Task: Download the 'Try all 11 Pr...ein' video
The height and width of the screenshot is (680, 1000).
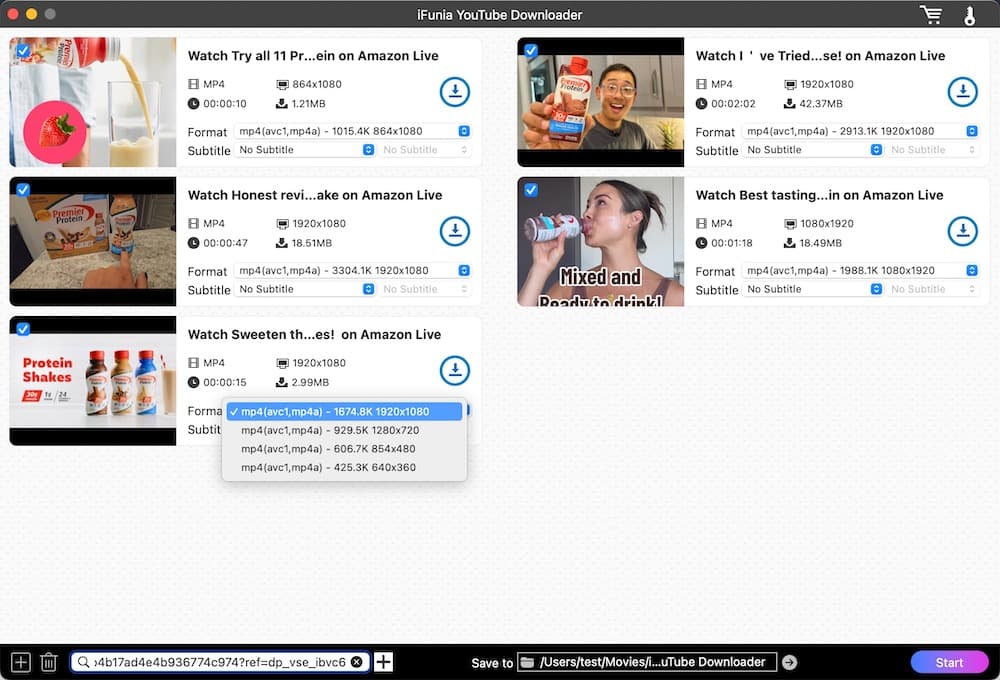Action: 455,92
